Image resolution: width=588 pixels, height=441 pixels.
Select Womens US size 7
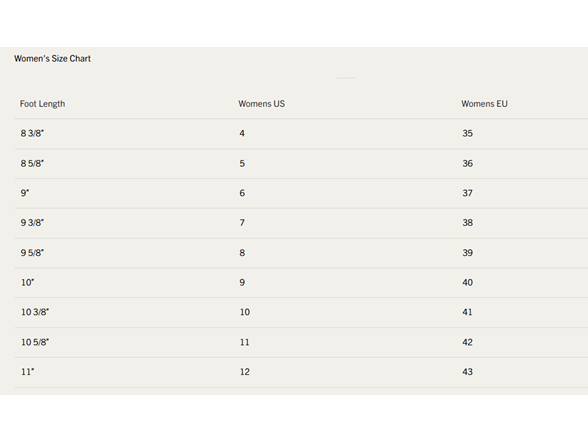(x=242, y=223)
